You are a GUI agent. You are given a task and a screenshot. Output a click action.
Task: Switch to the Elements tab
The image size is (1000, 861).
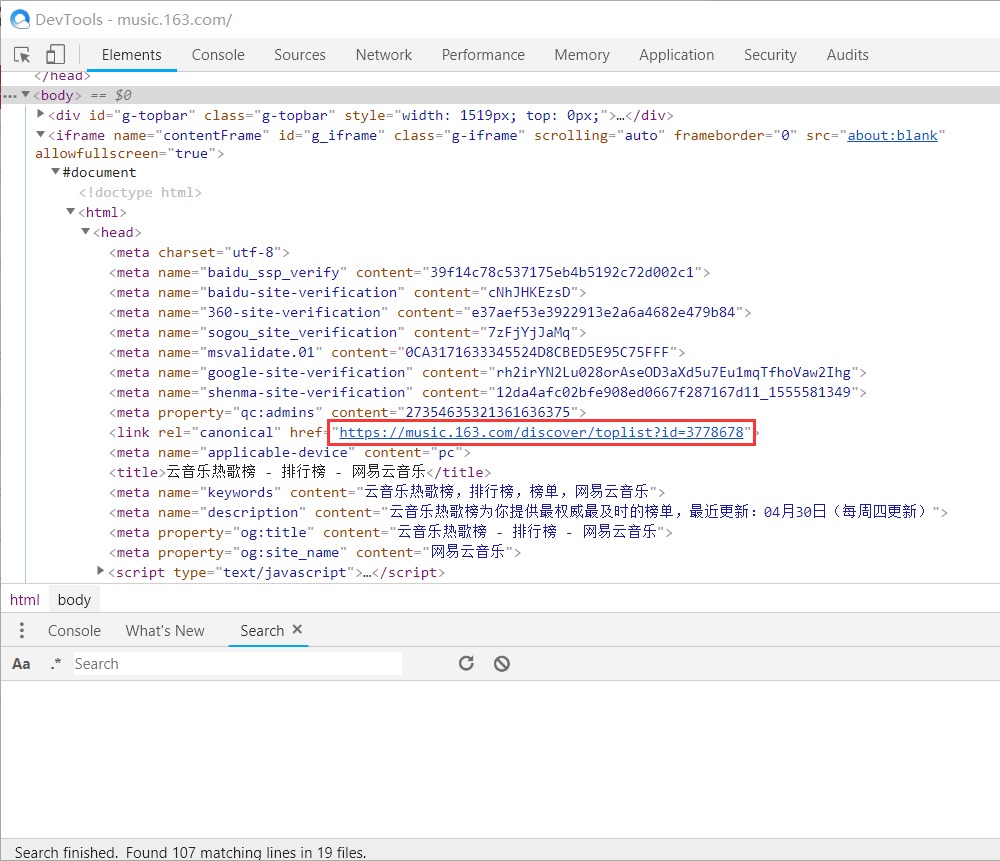(x=131, y=55)
